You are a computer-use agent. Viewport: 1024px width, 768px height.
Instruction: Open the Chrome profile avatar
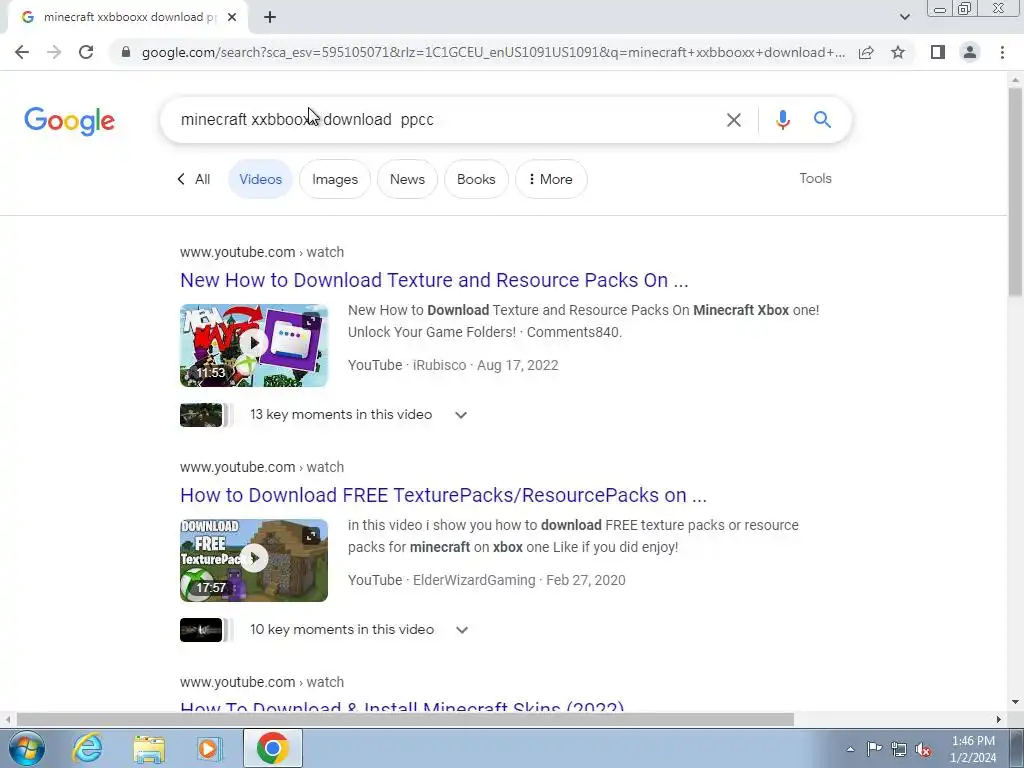(x=970, y=52)
